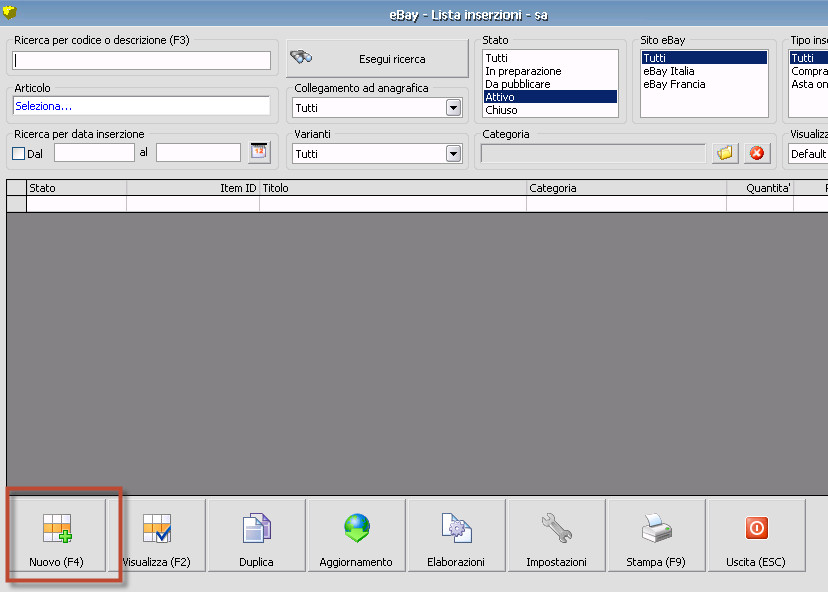Open the date picker calendar icon

(259, 153)
